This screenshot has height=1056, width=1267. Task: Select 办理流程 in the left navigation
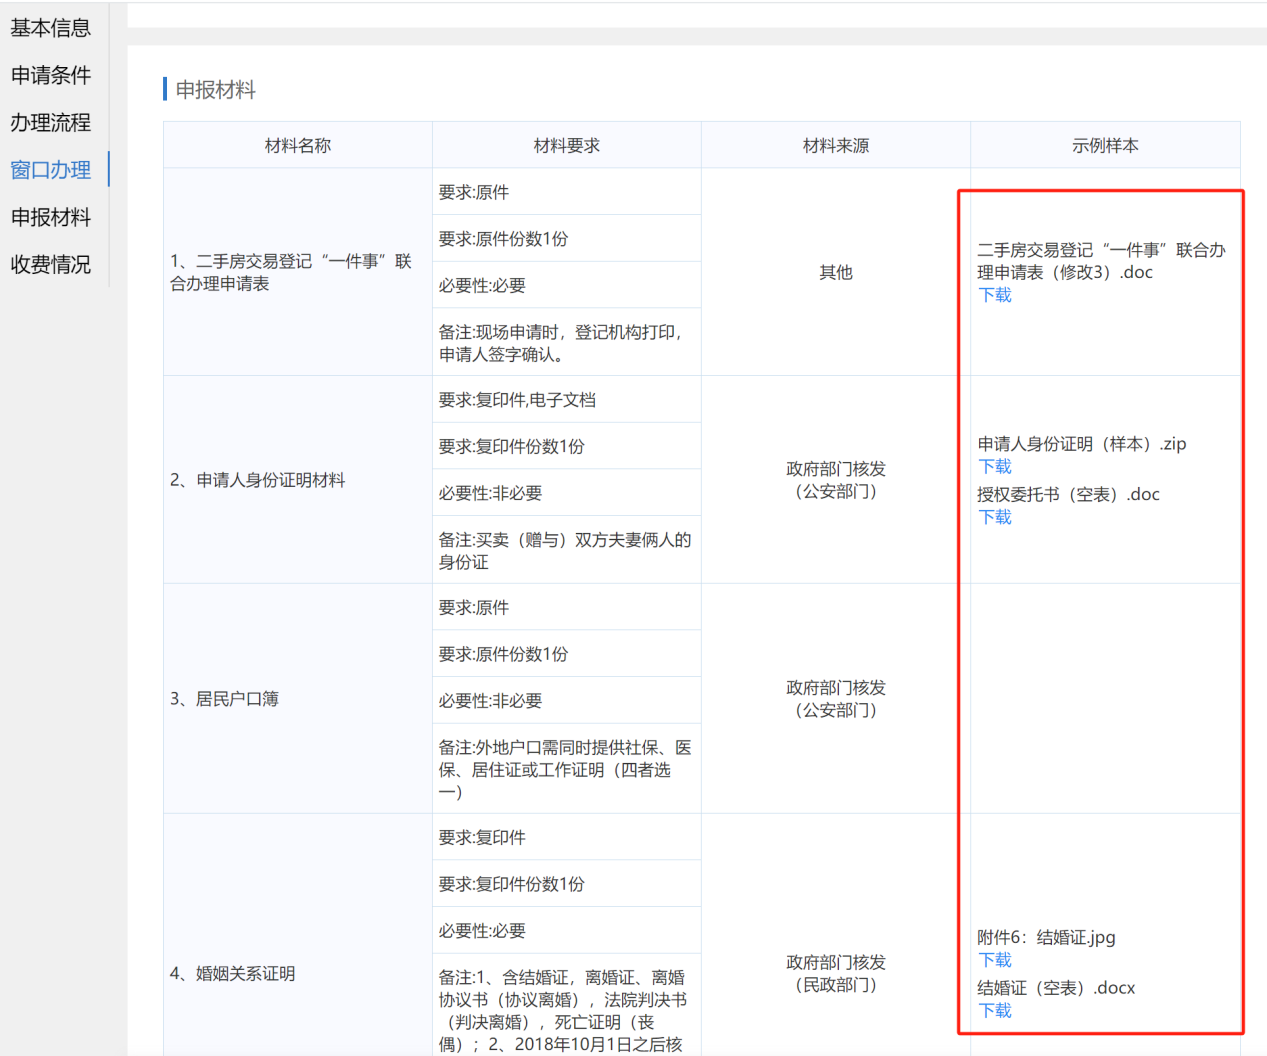(51, 123)
